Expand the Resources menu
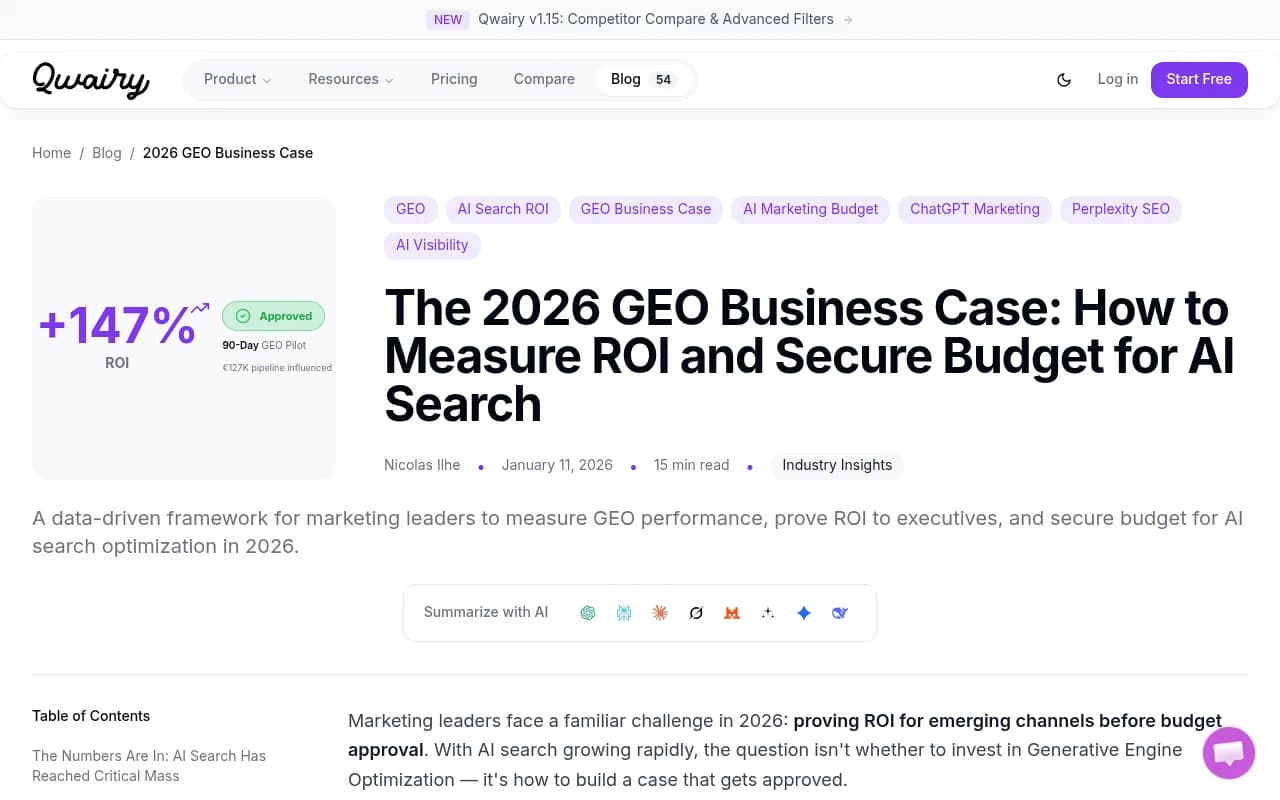This screenshot has height=800, width=1280. (350, 79)
